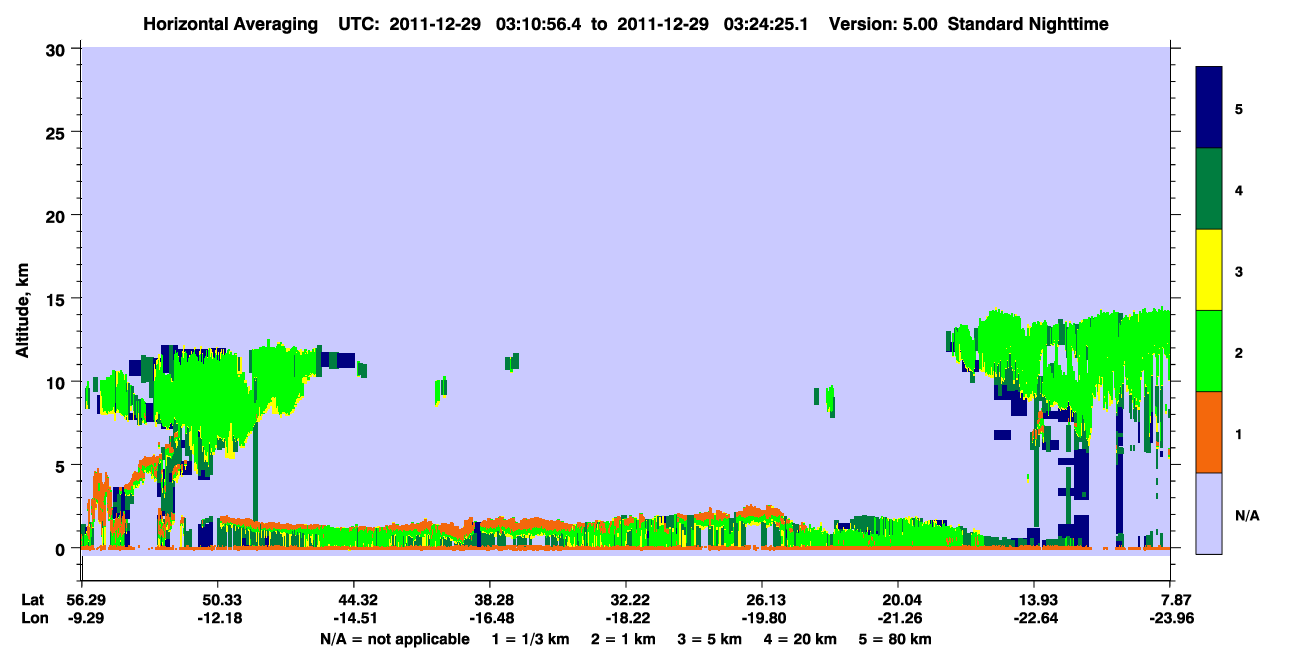Click the 20 altitude tick label

pos(58,215)
